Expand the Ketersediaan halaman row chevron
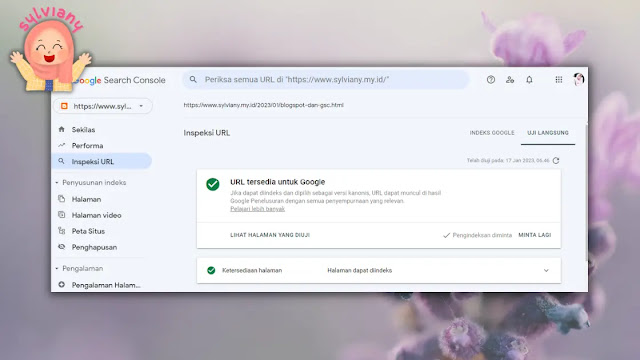The width and height of the screenshot is (640, 360). pos(546,270)
